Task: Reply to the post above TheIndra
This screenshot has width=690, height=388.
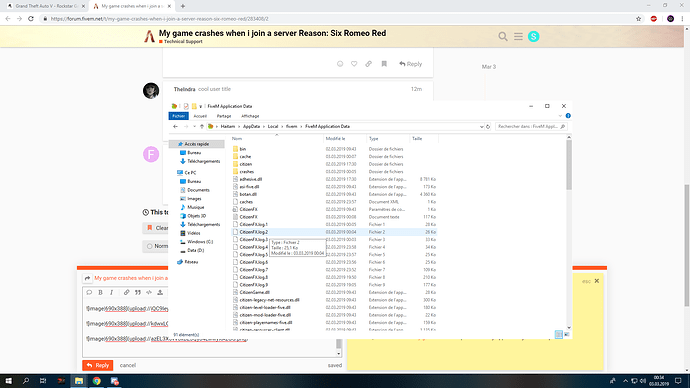Action: (411, 64)
